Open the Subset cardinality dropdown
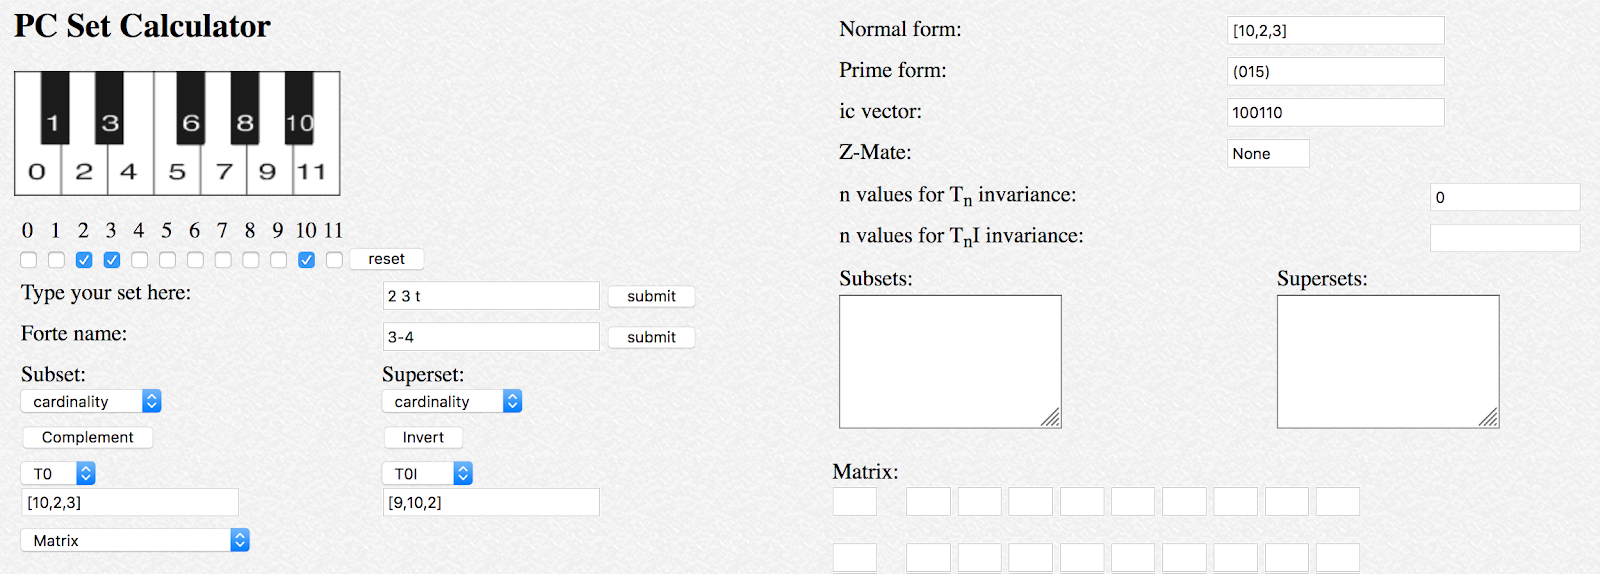 (x=91, y=401)
